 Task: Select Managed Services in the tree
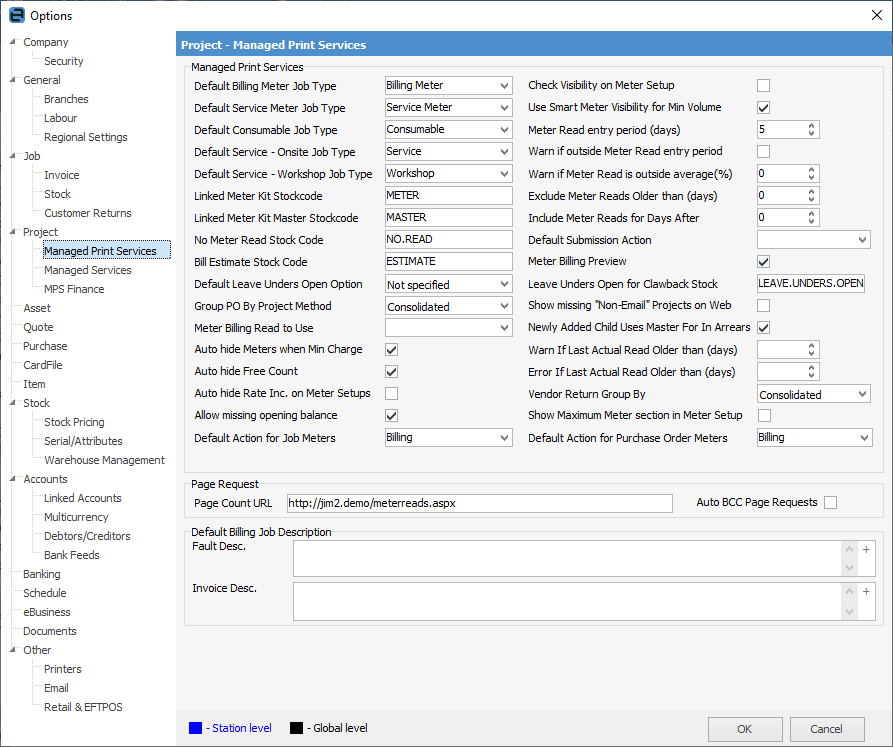(87, 270)
